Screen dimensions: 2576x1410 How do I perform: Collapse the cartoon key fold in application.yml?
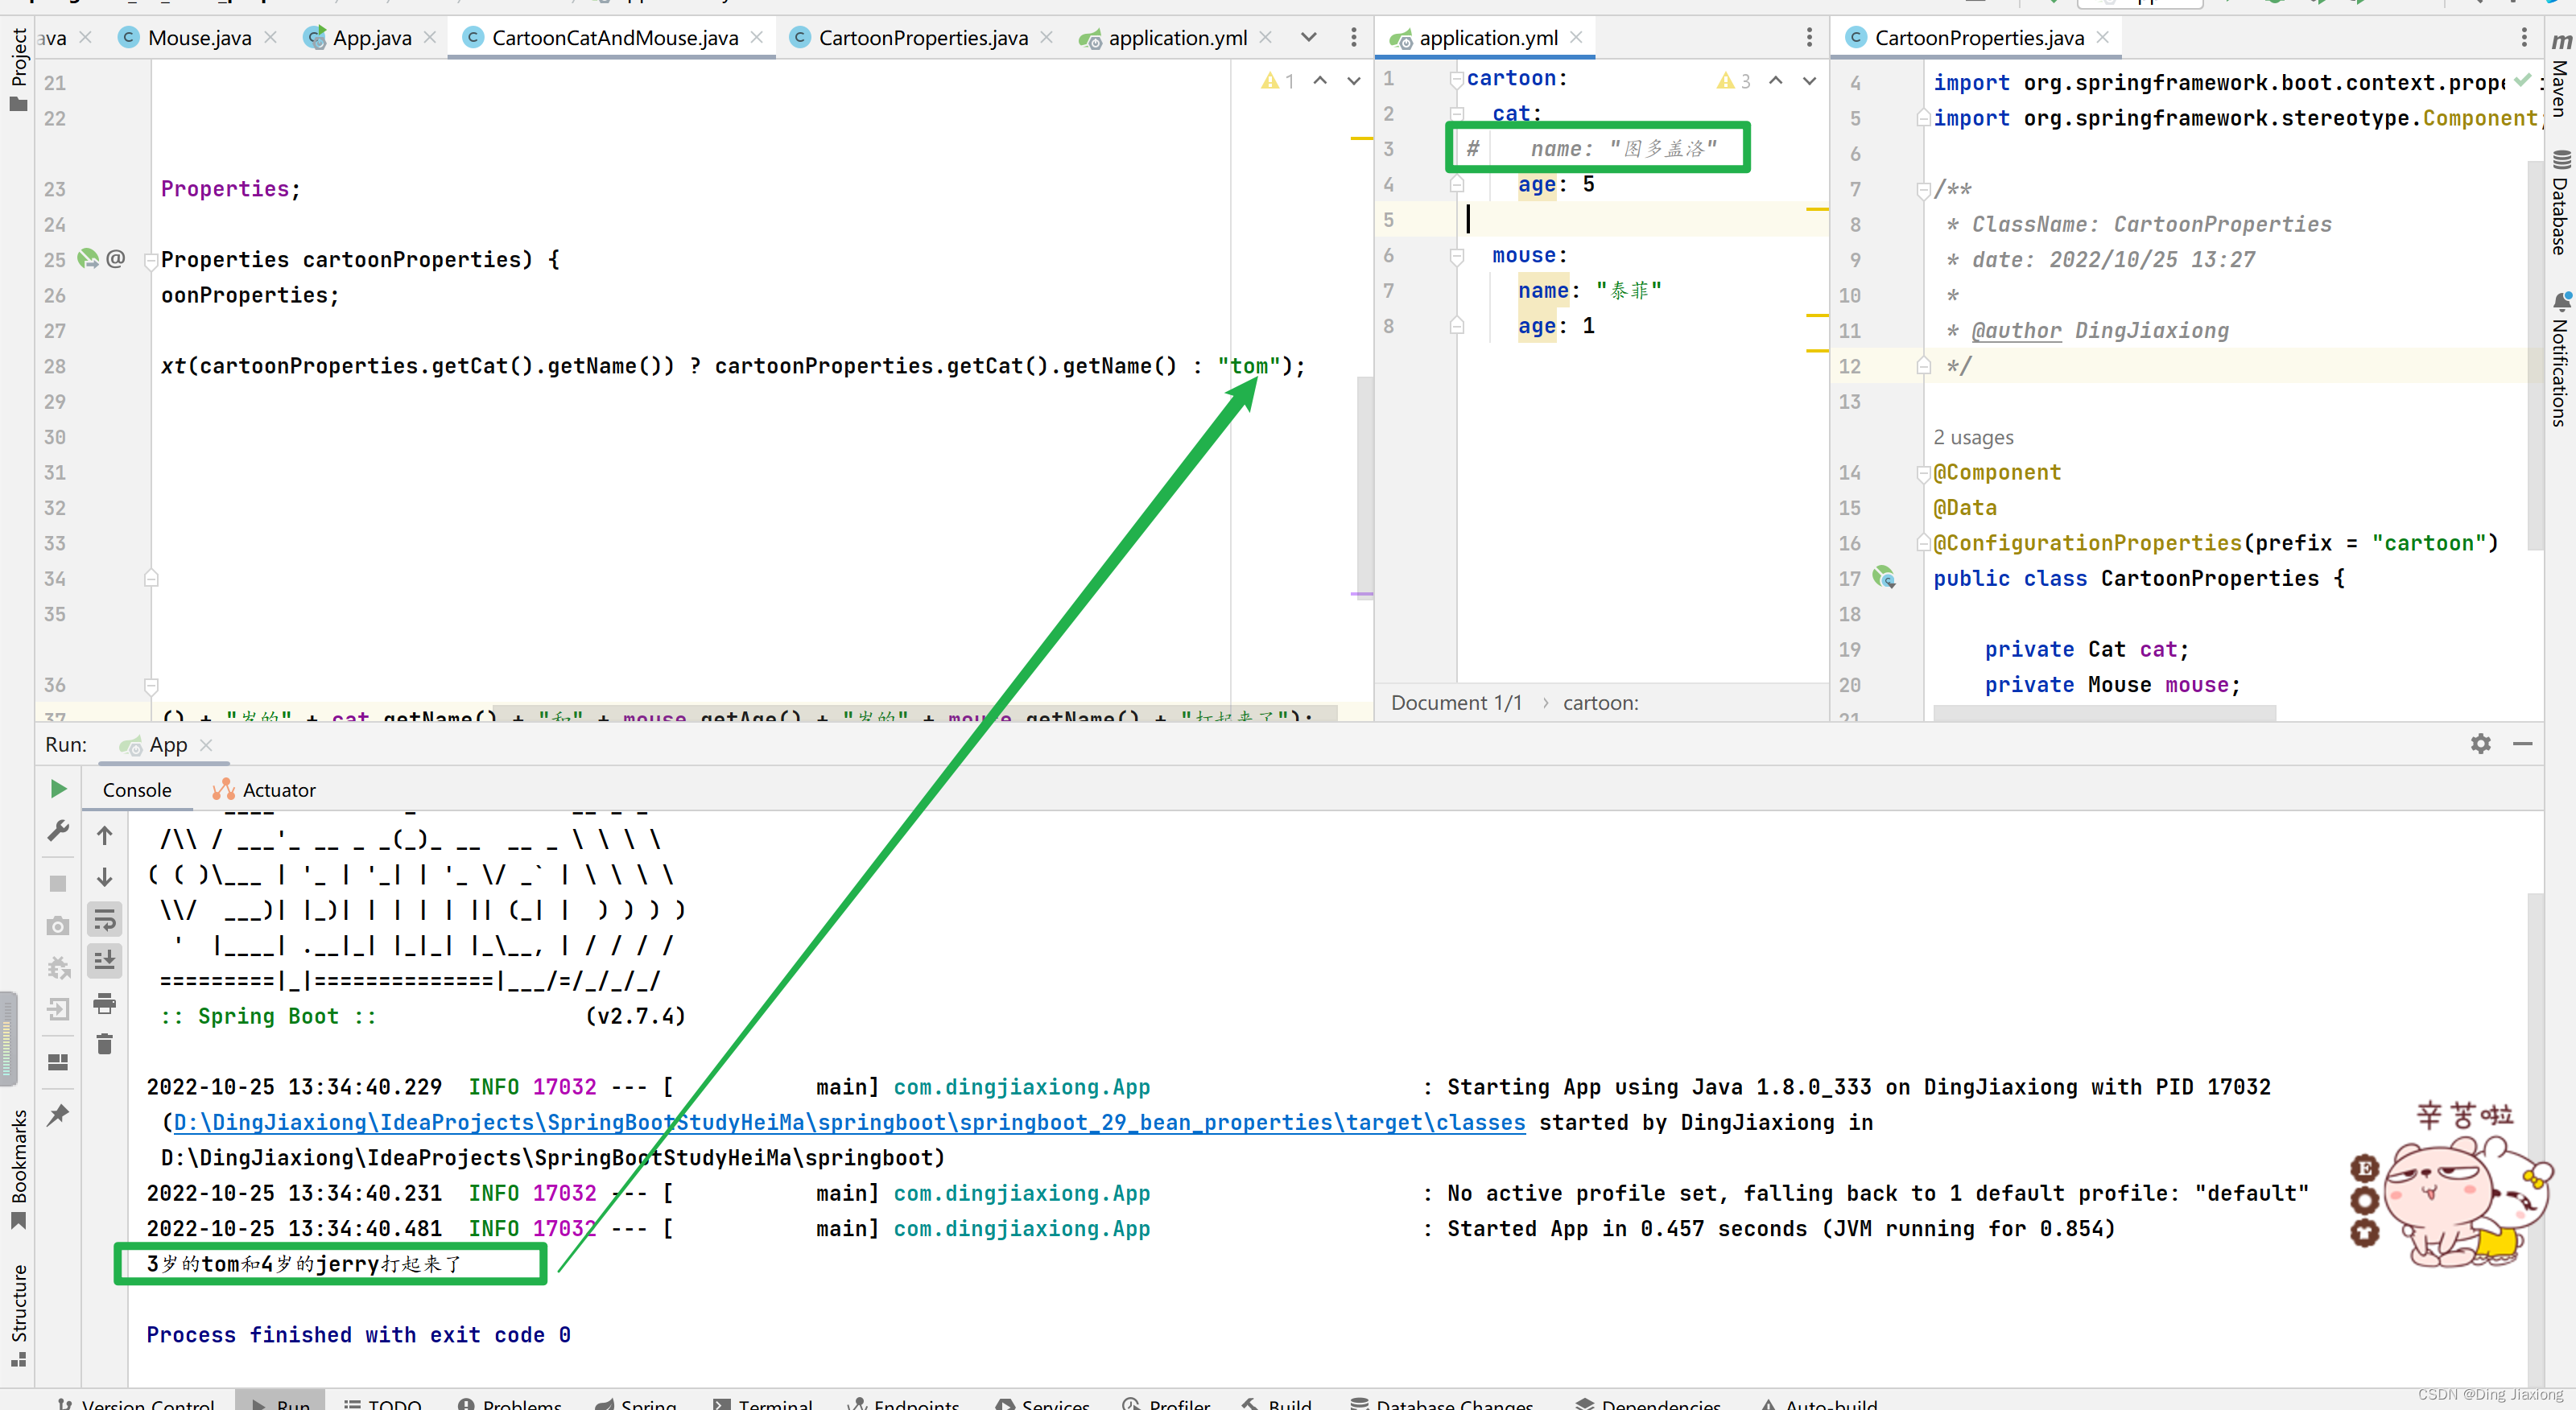click(1457, 79)
